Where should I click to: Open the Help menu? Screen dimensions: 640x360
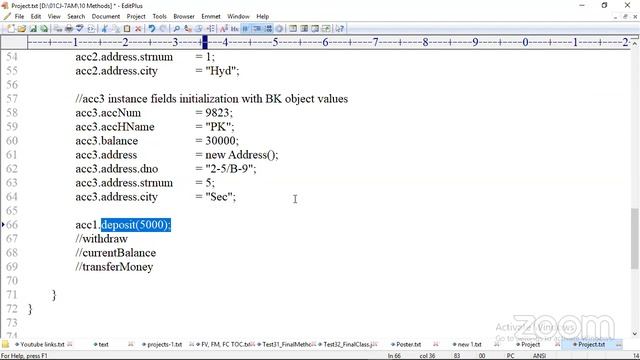tap(262, 16)
